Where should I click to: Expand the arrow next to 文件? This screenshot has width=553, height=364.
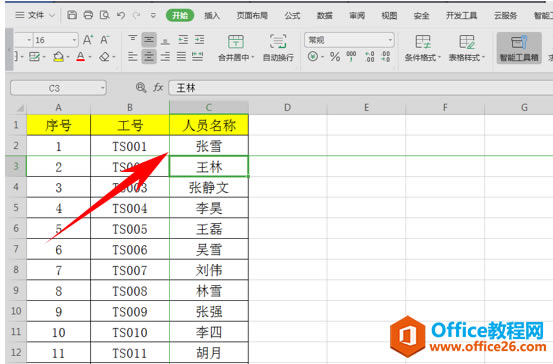[x=52, y=15]
